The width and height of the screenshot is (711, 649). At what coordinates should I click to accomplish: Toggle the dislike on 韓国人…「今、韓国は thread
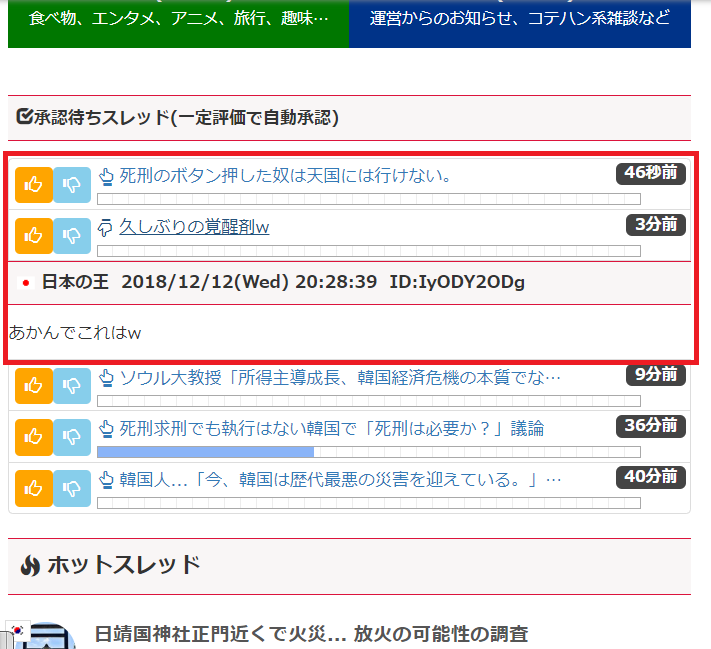point(72,488)
